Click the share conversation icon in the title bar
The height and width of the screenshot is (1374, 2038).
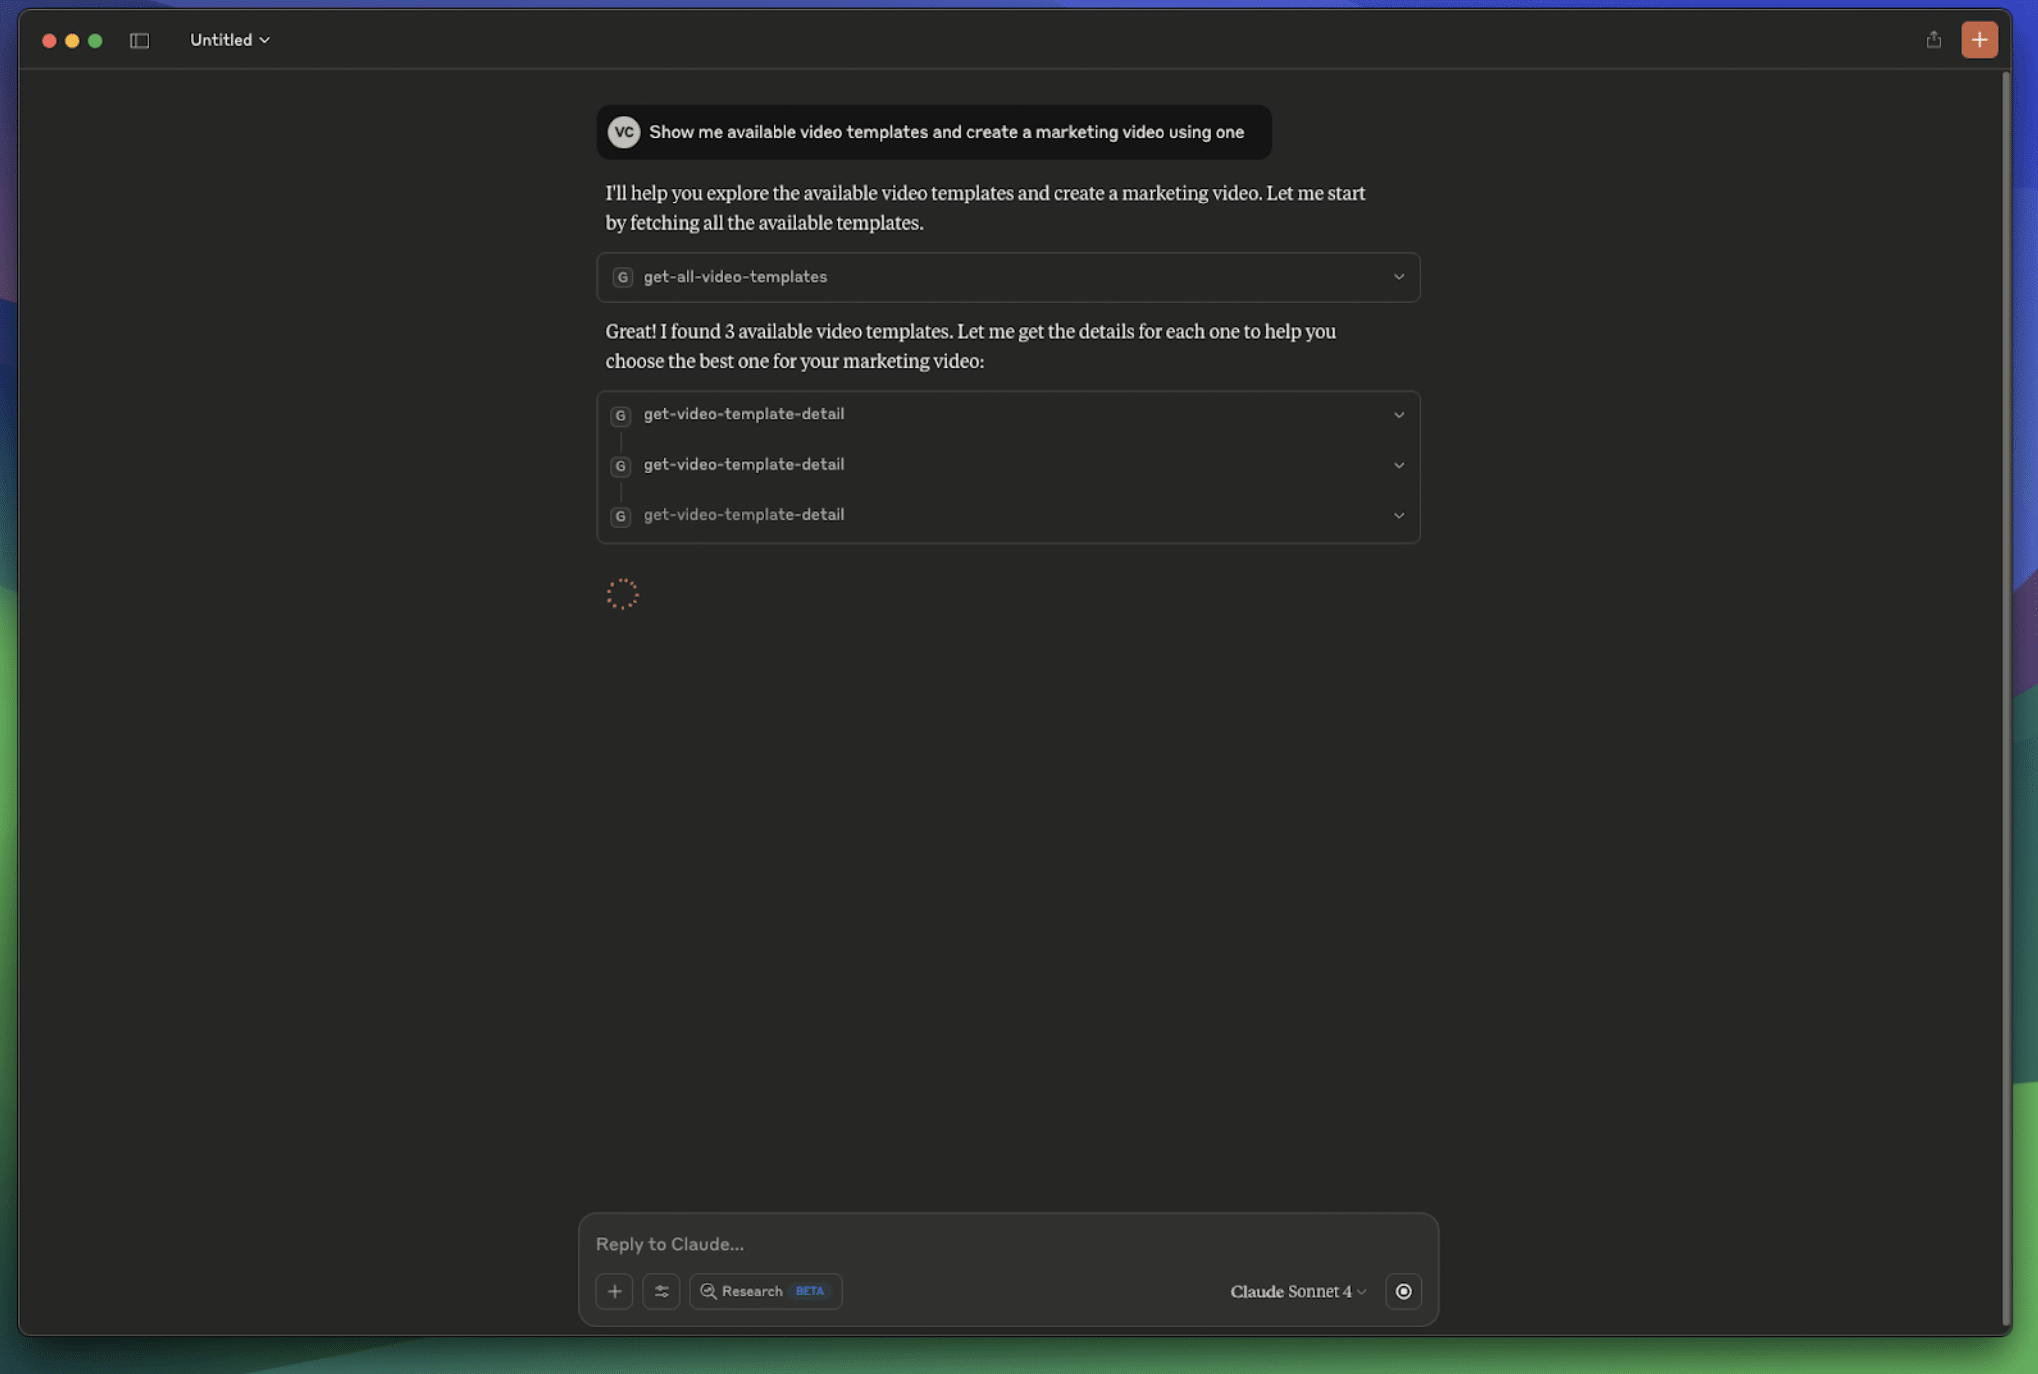click(x=1933, y=39)
